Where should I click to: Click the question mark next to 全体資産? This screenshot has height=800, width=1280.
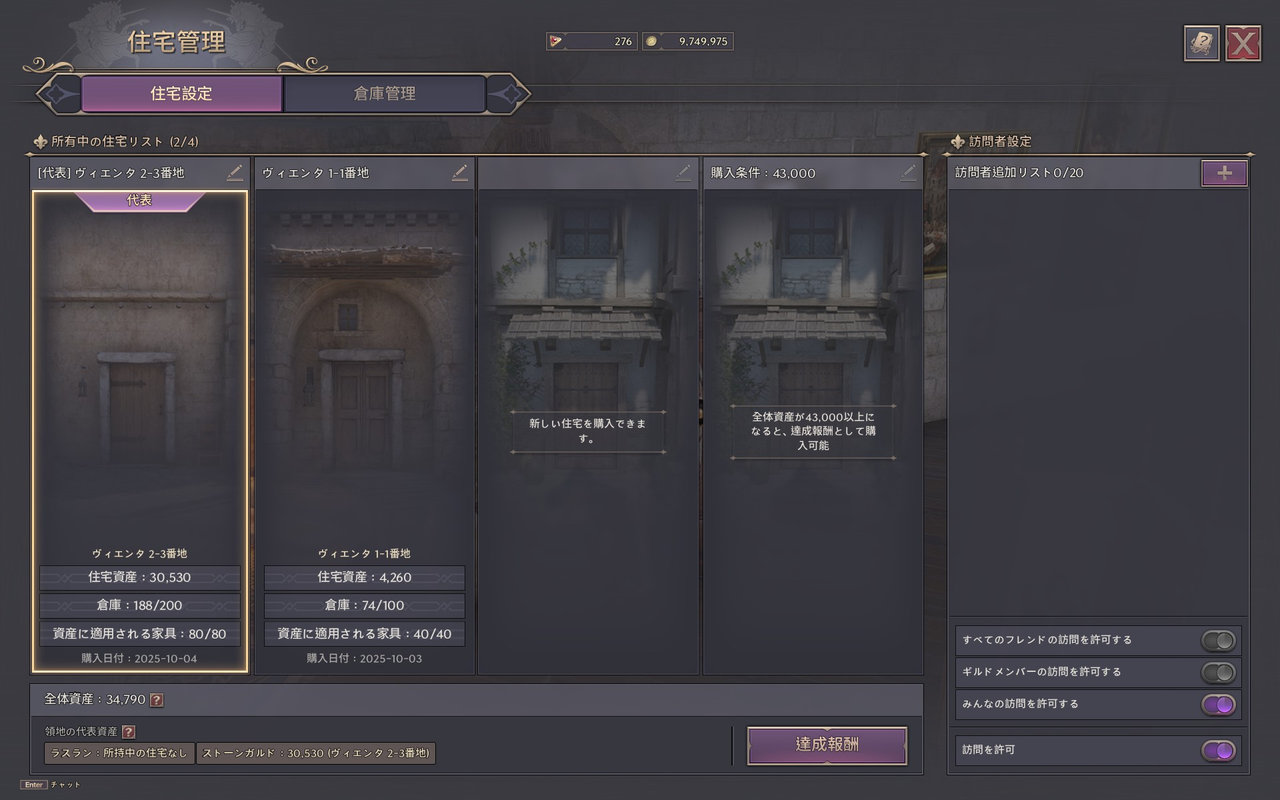(x=156, y=700)
